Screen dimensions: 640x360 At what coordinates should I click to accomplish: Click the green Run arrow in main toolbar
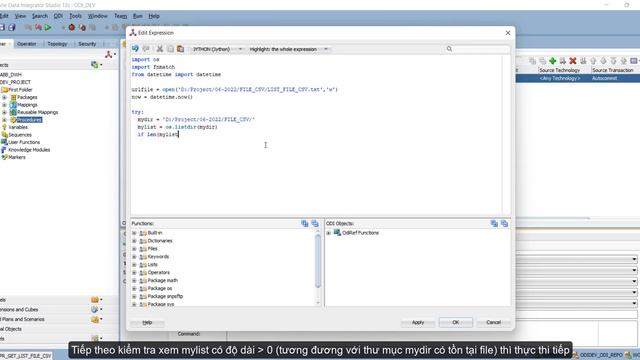(x=48, y=27)
